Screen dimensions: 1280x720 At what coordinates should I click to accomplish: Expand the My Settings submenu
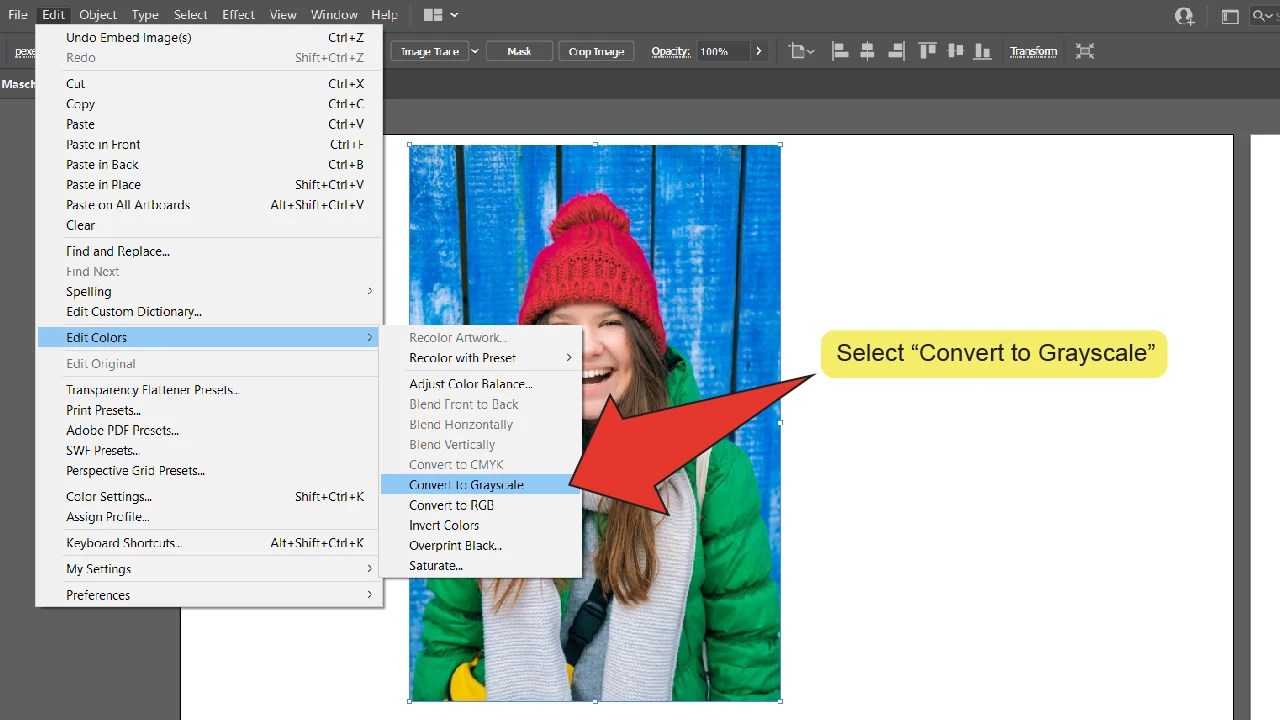98,568
